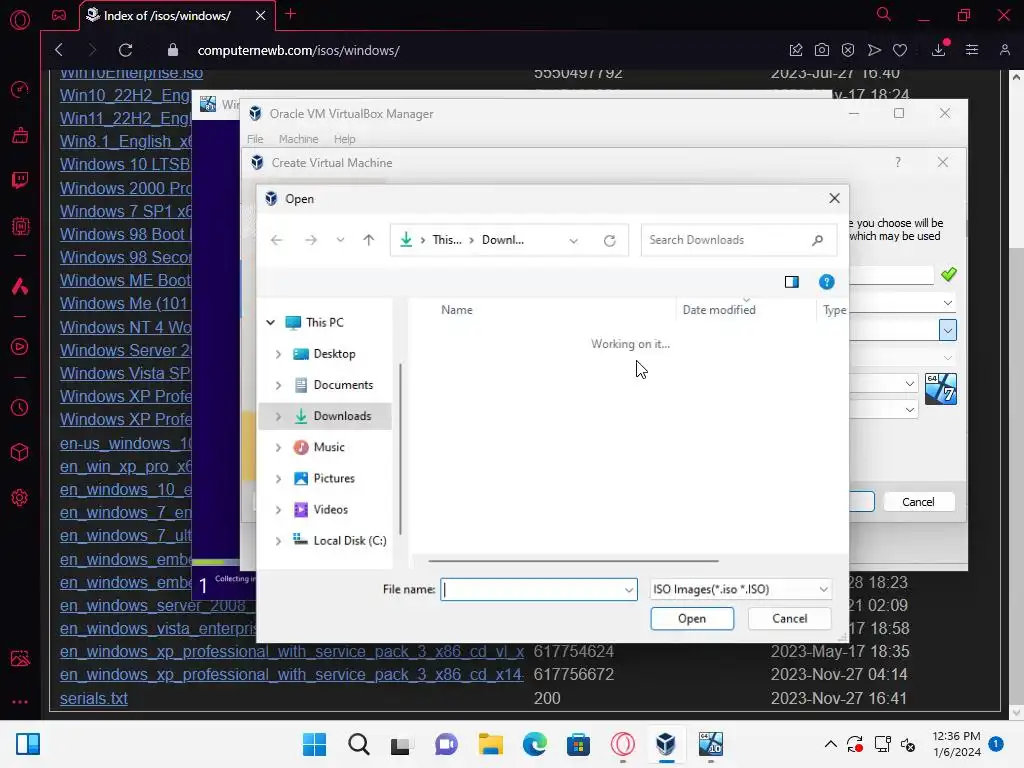Toggle the preview pane icon in Open dialog
The width and height of the screenshot is (1024, 768).
coord(792,282)
